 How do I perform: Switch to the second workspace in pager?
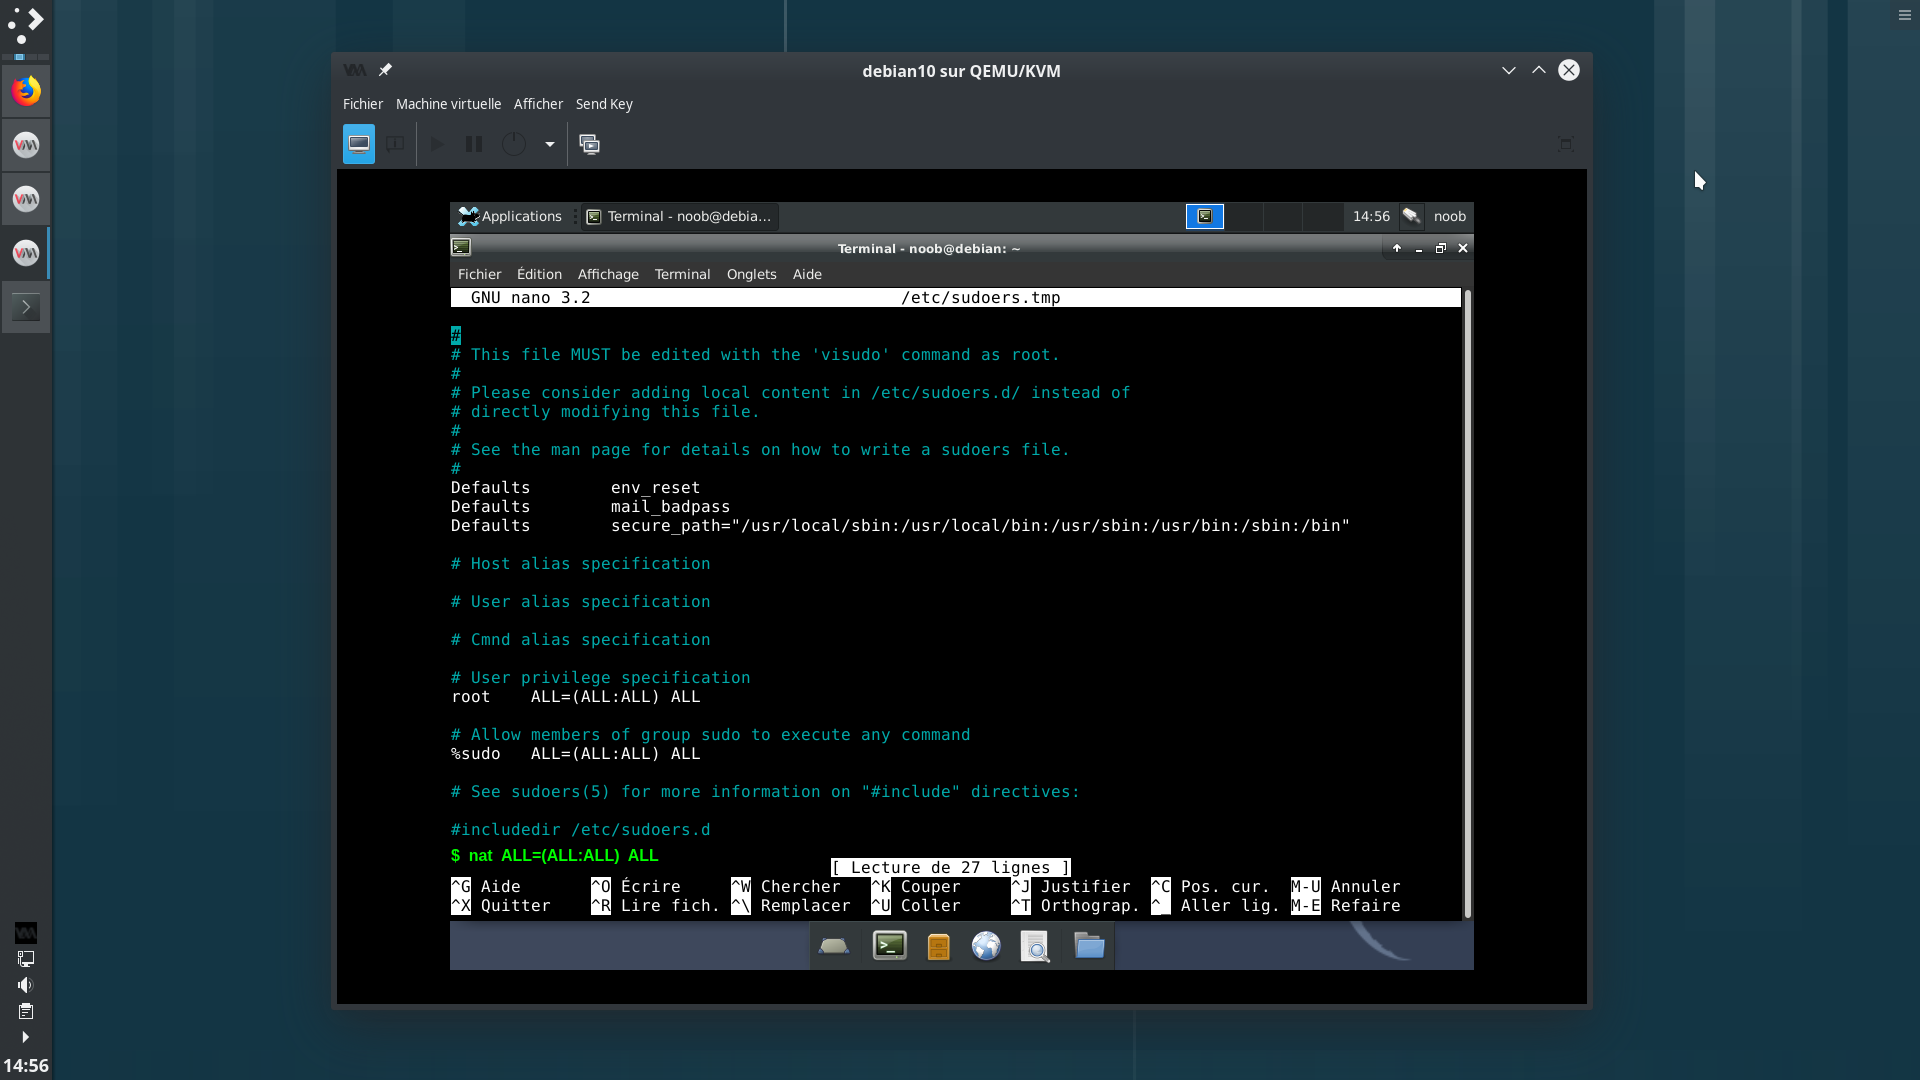tap(1244, 216)
